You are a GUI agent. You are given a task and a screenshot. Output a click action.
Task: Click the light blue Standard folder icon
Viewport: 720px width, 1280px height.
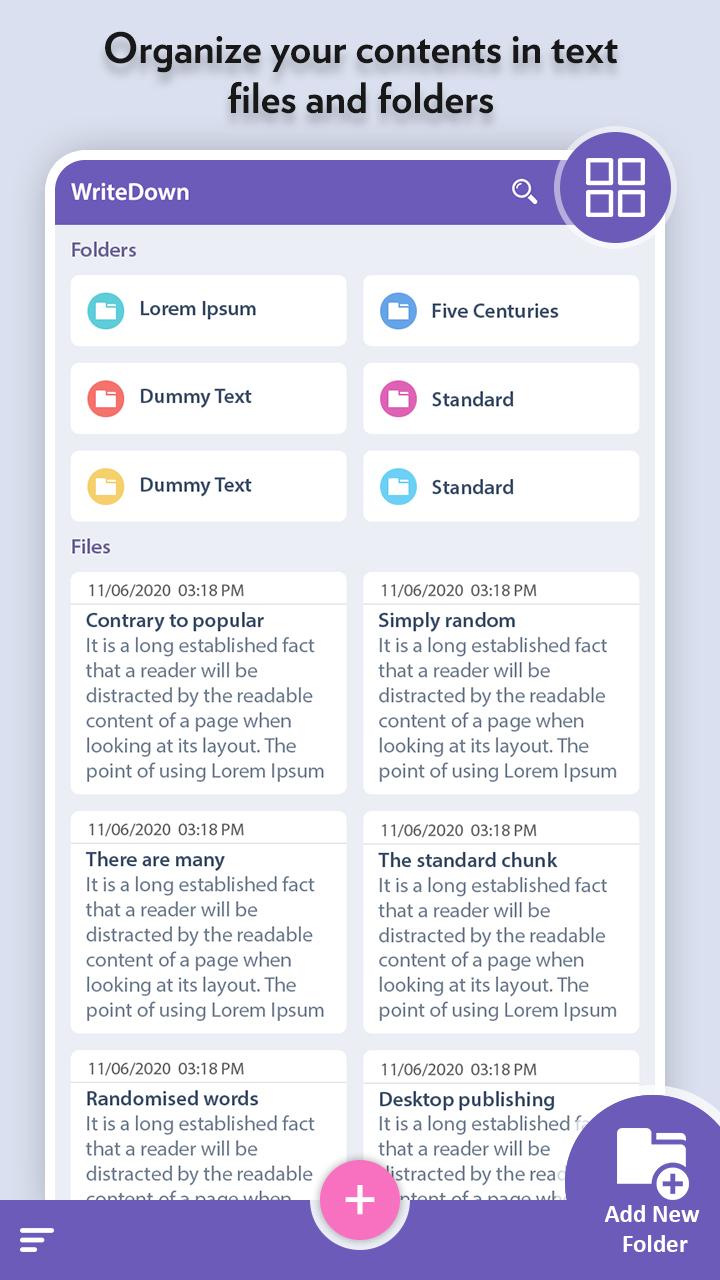point(398,487)
